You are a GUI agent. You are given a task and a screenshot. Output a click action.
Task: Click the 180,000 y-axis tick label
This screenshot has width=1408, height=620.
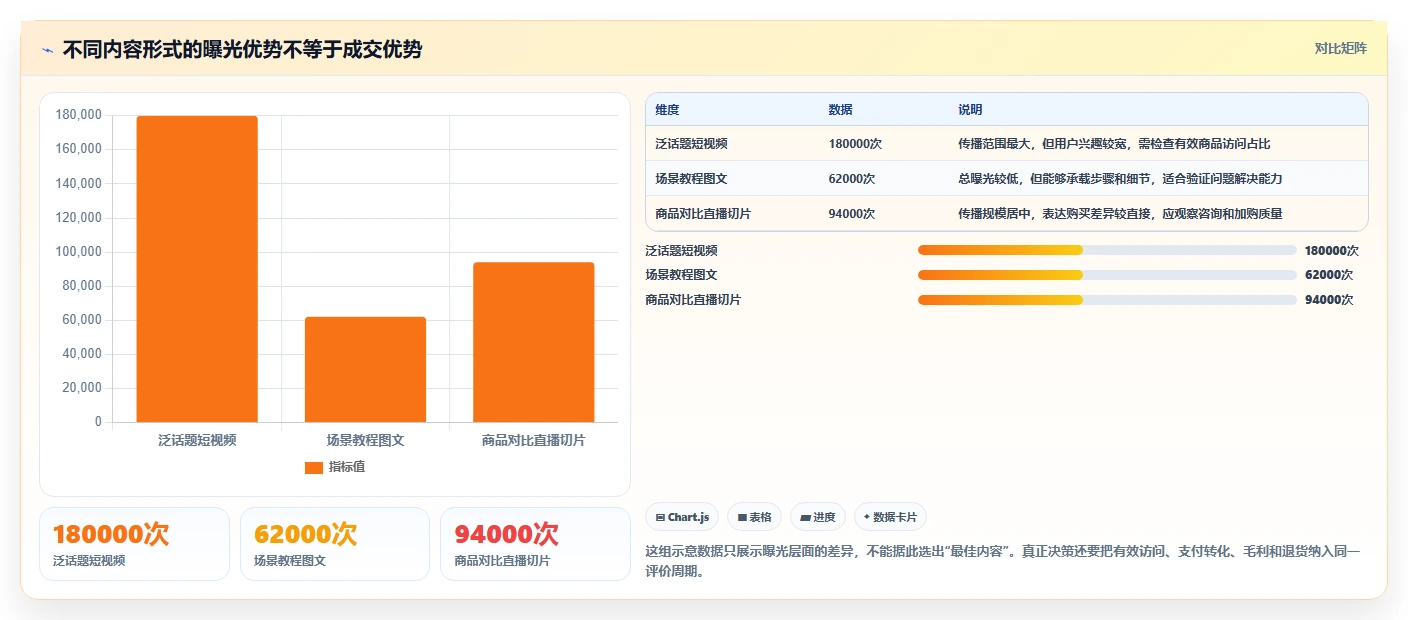pos(79,115)
